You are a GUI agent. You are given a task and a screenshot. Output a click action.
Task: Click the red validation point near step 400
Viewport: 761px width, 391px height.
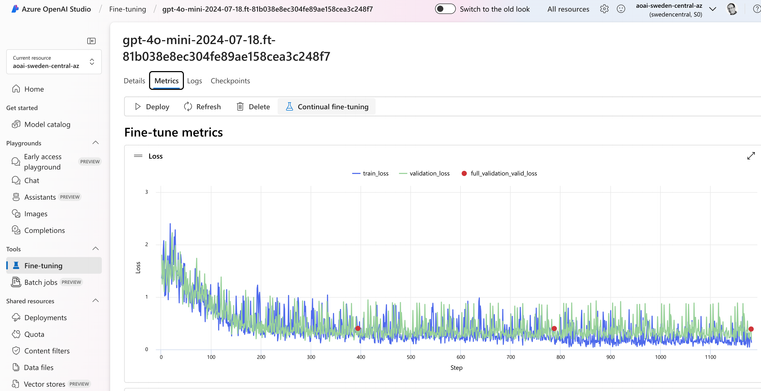[358, 328]
